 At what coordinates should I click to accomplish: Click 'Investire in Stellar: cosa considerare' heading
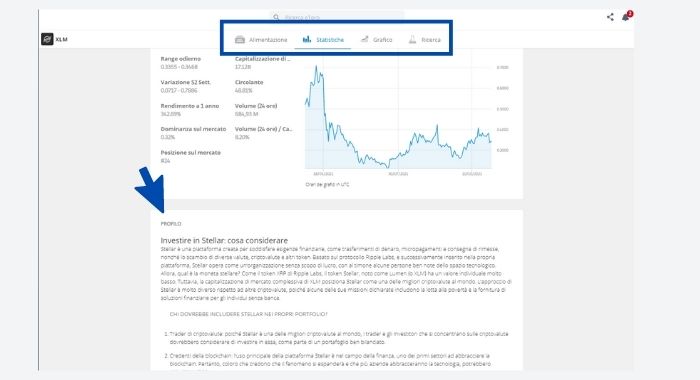224,240
